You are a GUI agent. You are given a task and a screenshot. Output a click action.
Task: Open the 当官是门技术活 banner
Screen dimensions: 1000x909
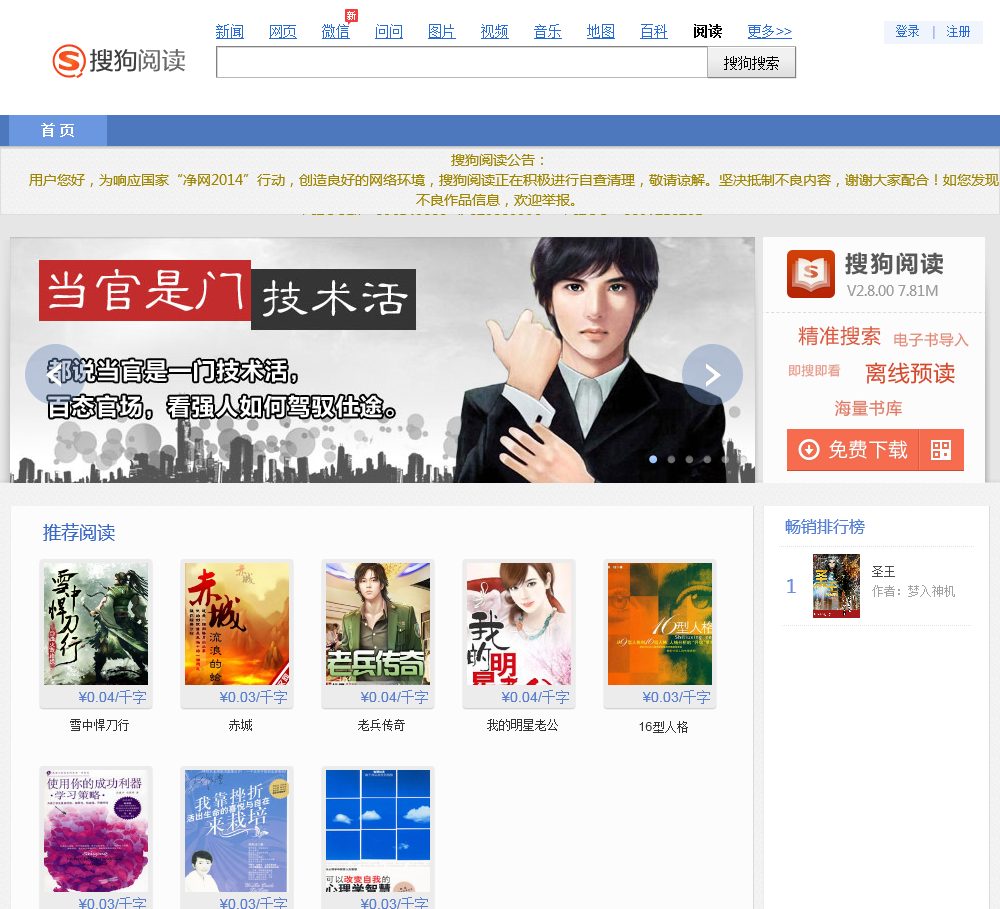pos(382,360)
